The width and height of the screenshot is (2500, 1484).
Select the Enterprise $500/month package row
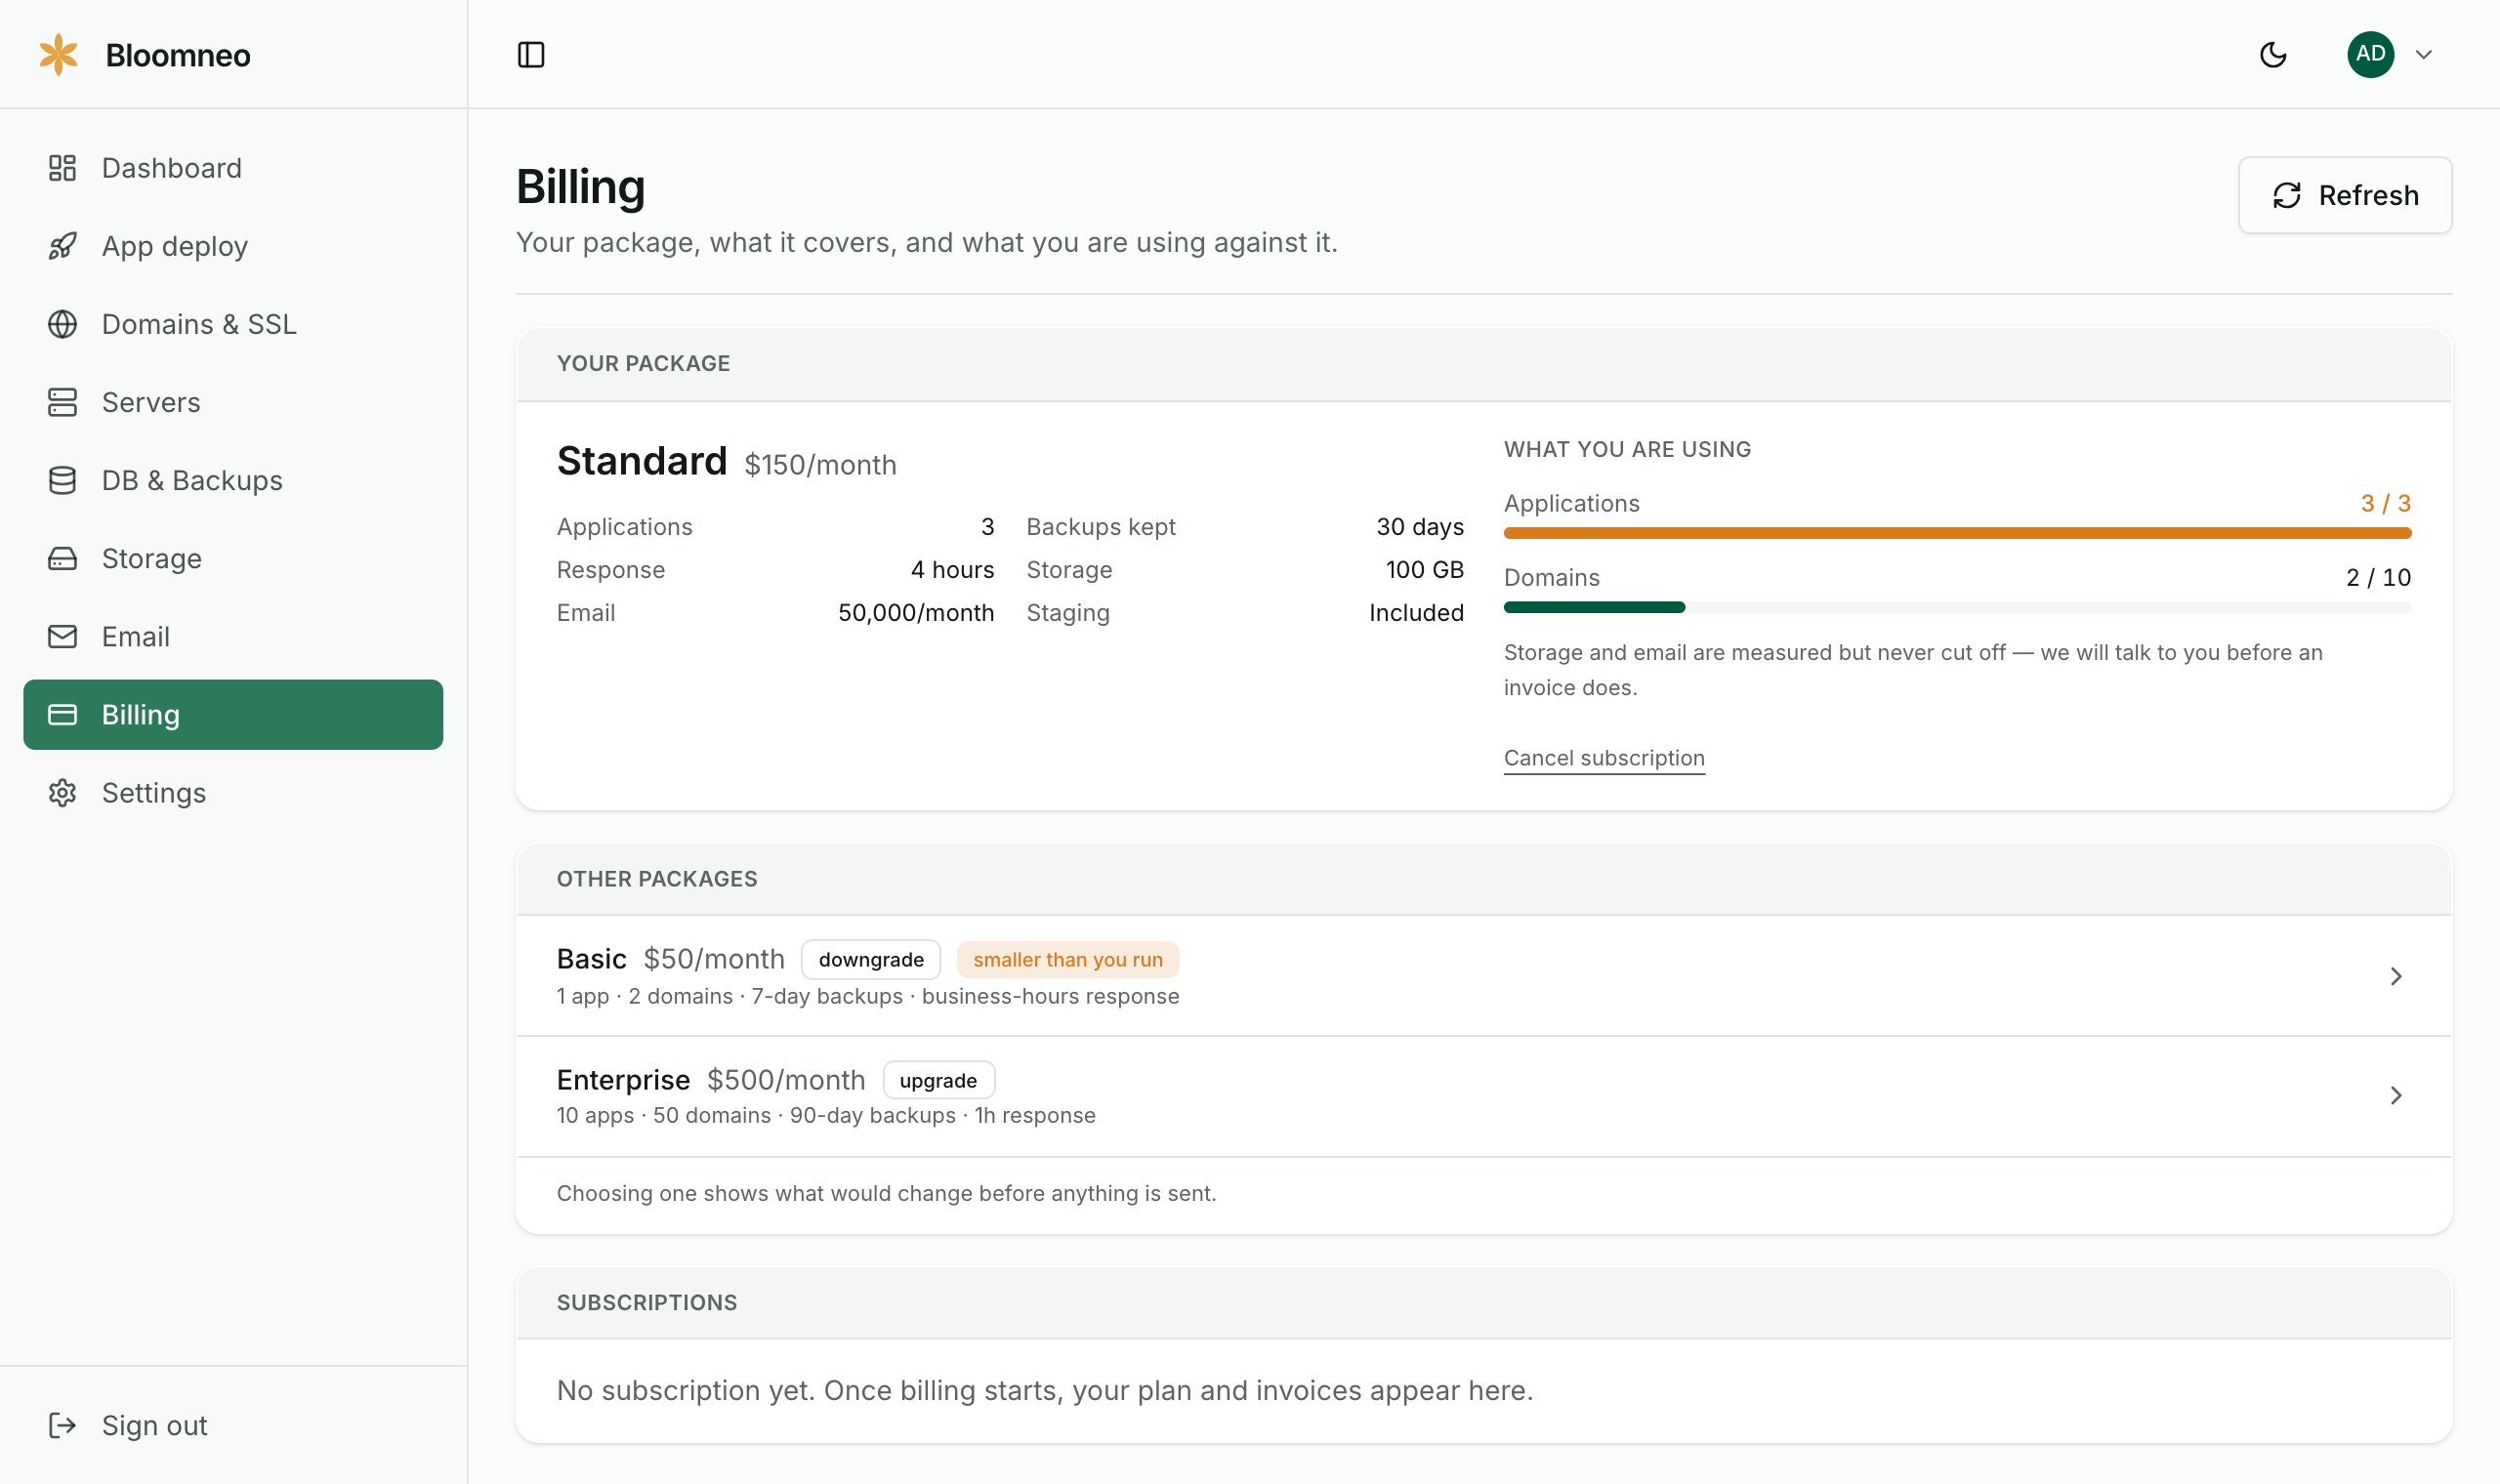coord(1484,1096)
